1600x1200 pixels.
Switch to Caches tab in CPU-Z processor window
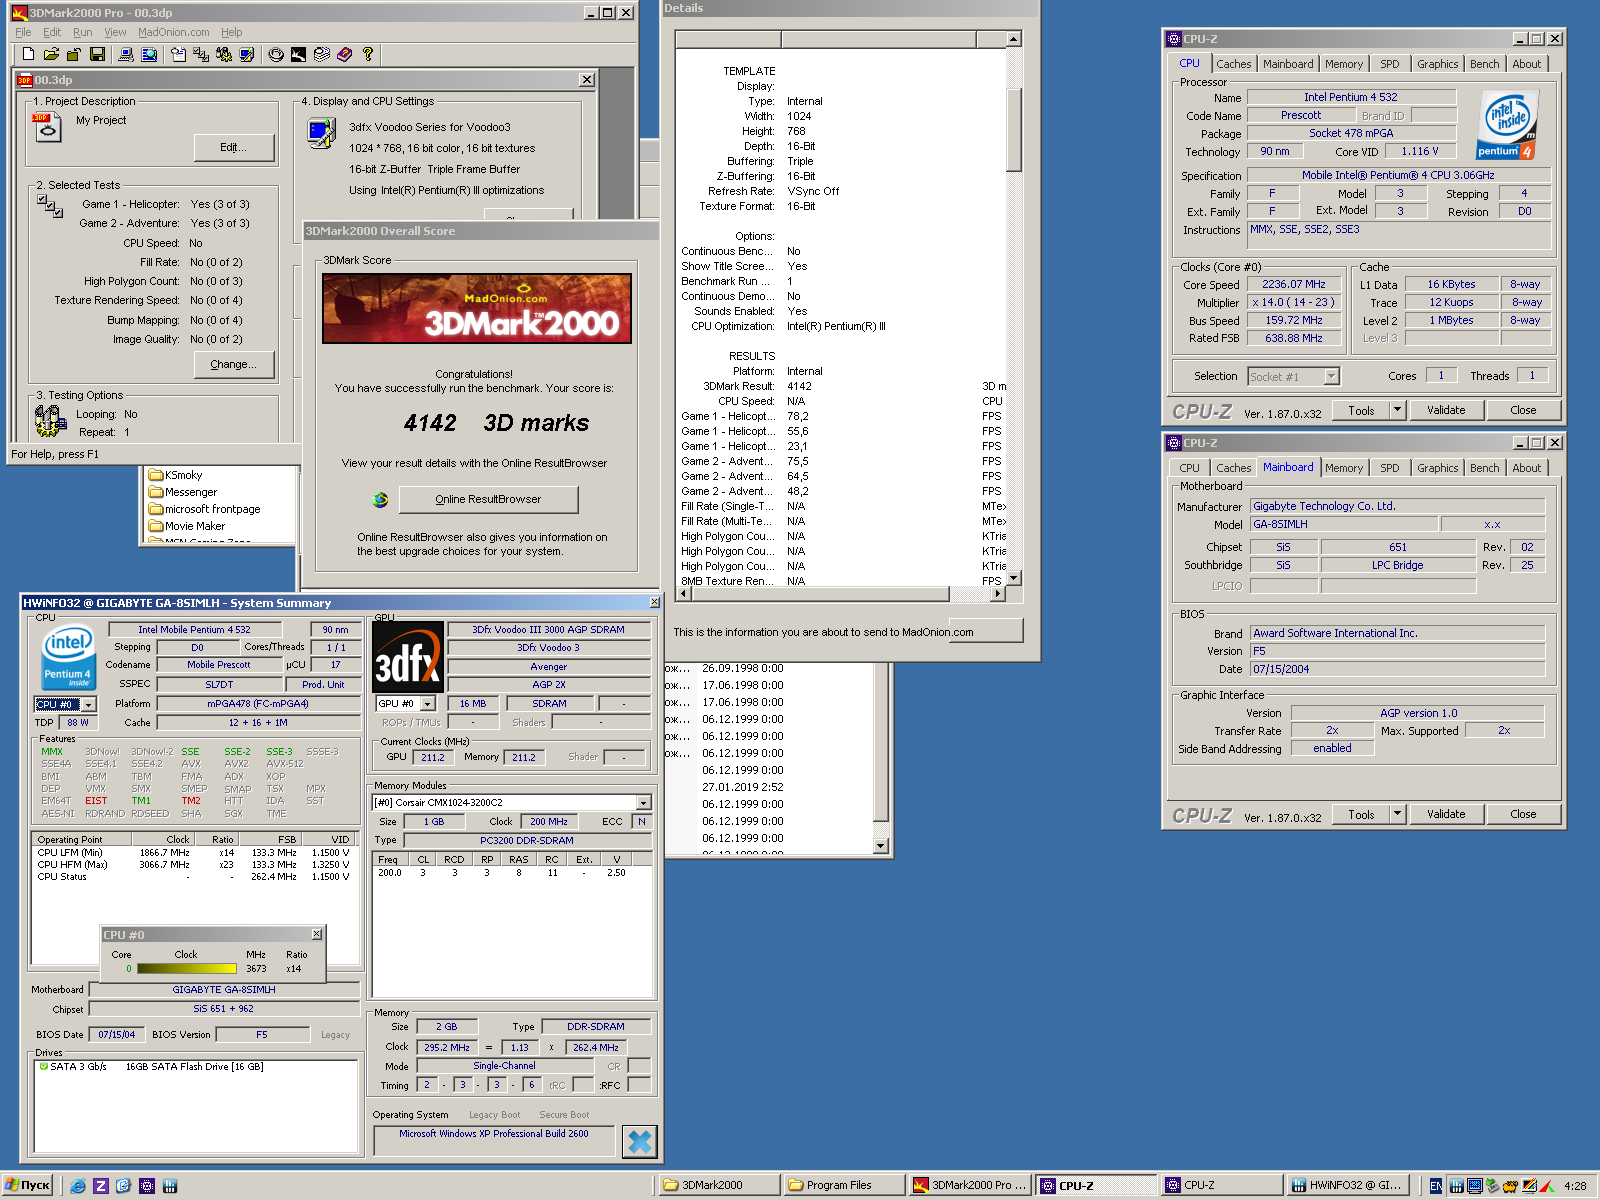(x=1233, y=64)
